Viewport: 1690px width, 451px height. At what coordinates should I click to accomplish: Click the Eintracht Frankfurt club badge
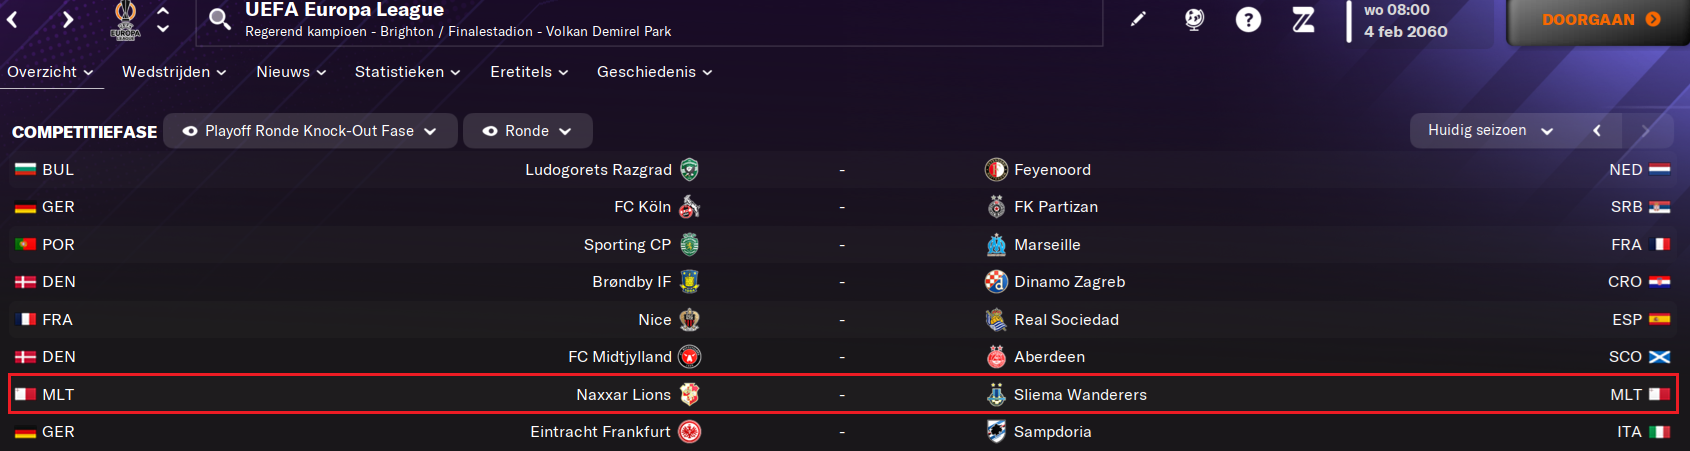[690, 432]
